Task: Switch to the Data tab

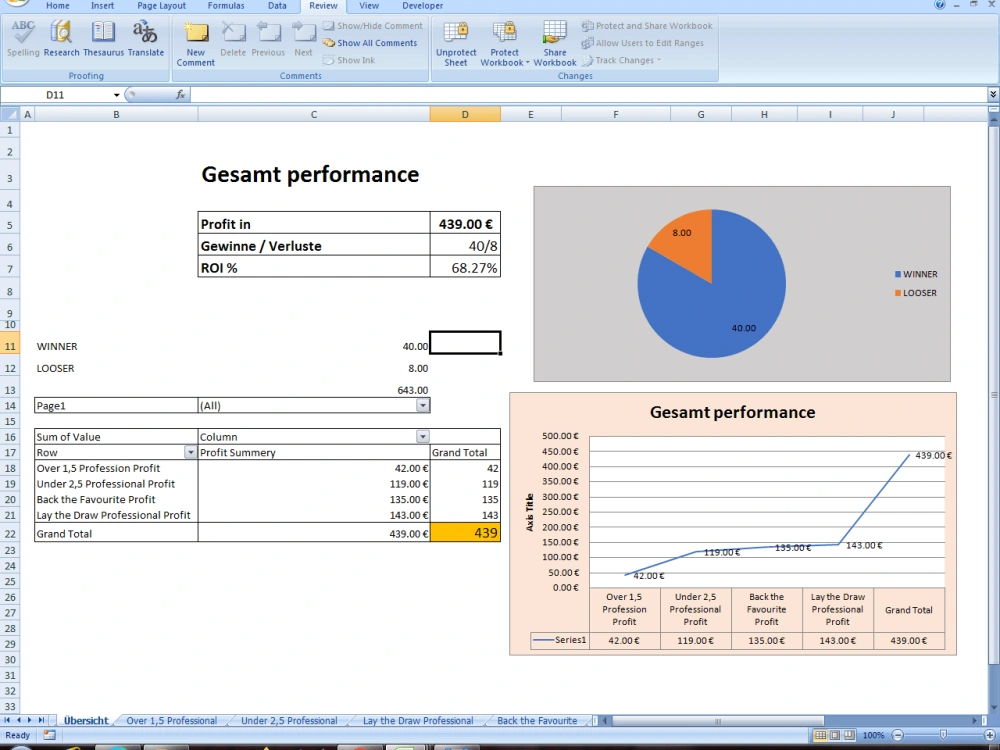Action: click(x=277, y=6)
